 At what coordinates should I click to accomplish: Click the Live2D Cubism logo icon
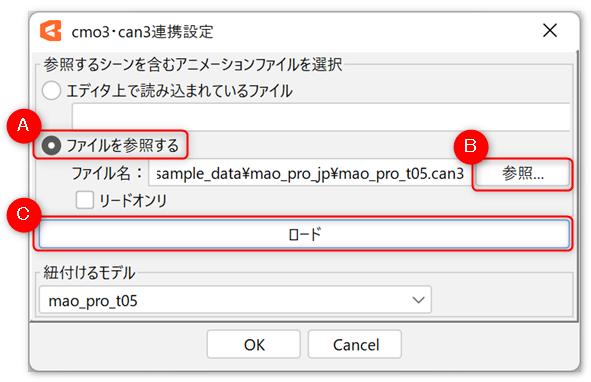[51, 31]
